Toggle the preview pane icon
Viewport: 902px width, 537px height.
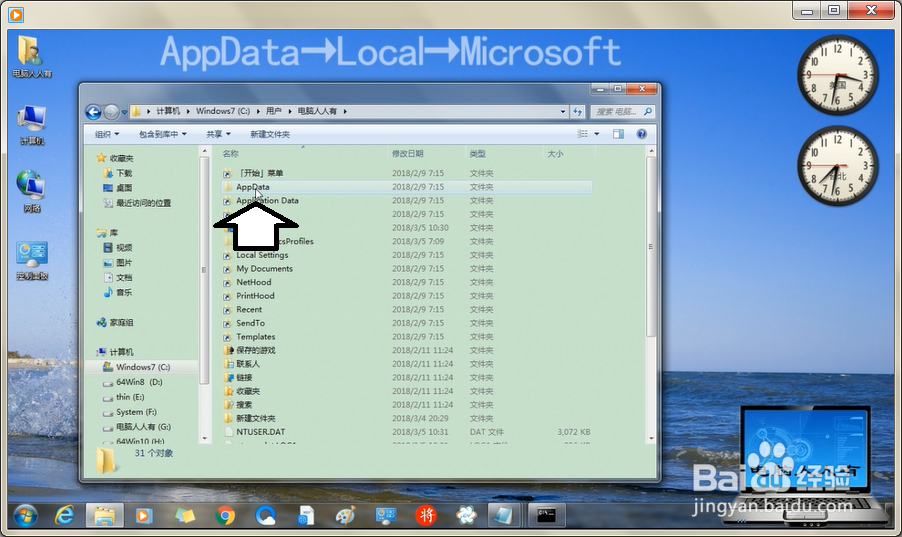618,134
